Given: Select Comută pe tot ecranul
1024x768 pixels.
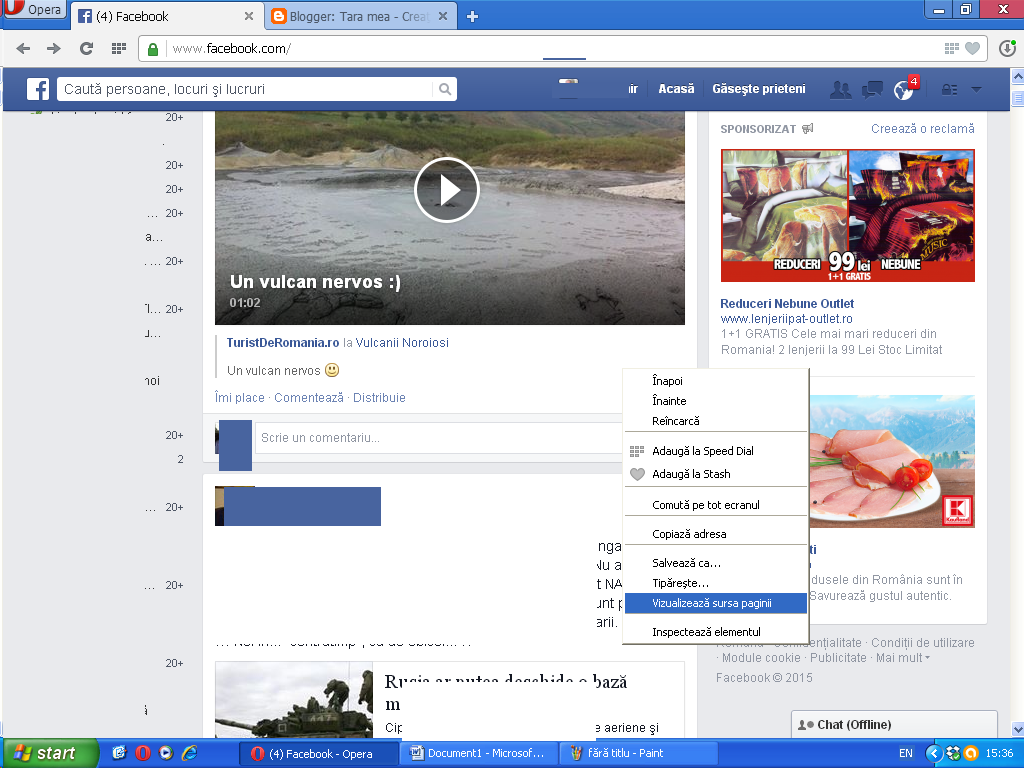Looking at the screenshot, I should coord(716,505).
